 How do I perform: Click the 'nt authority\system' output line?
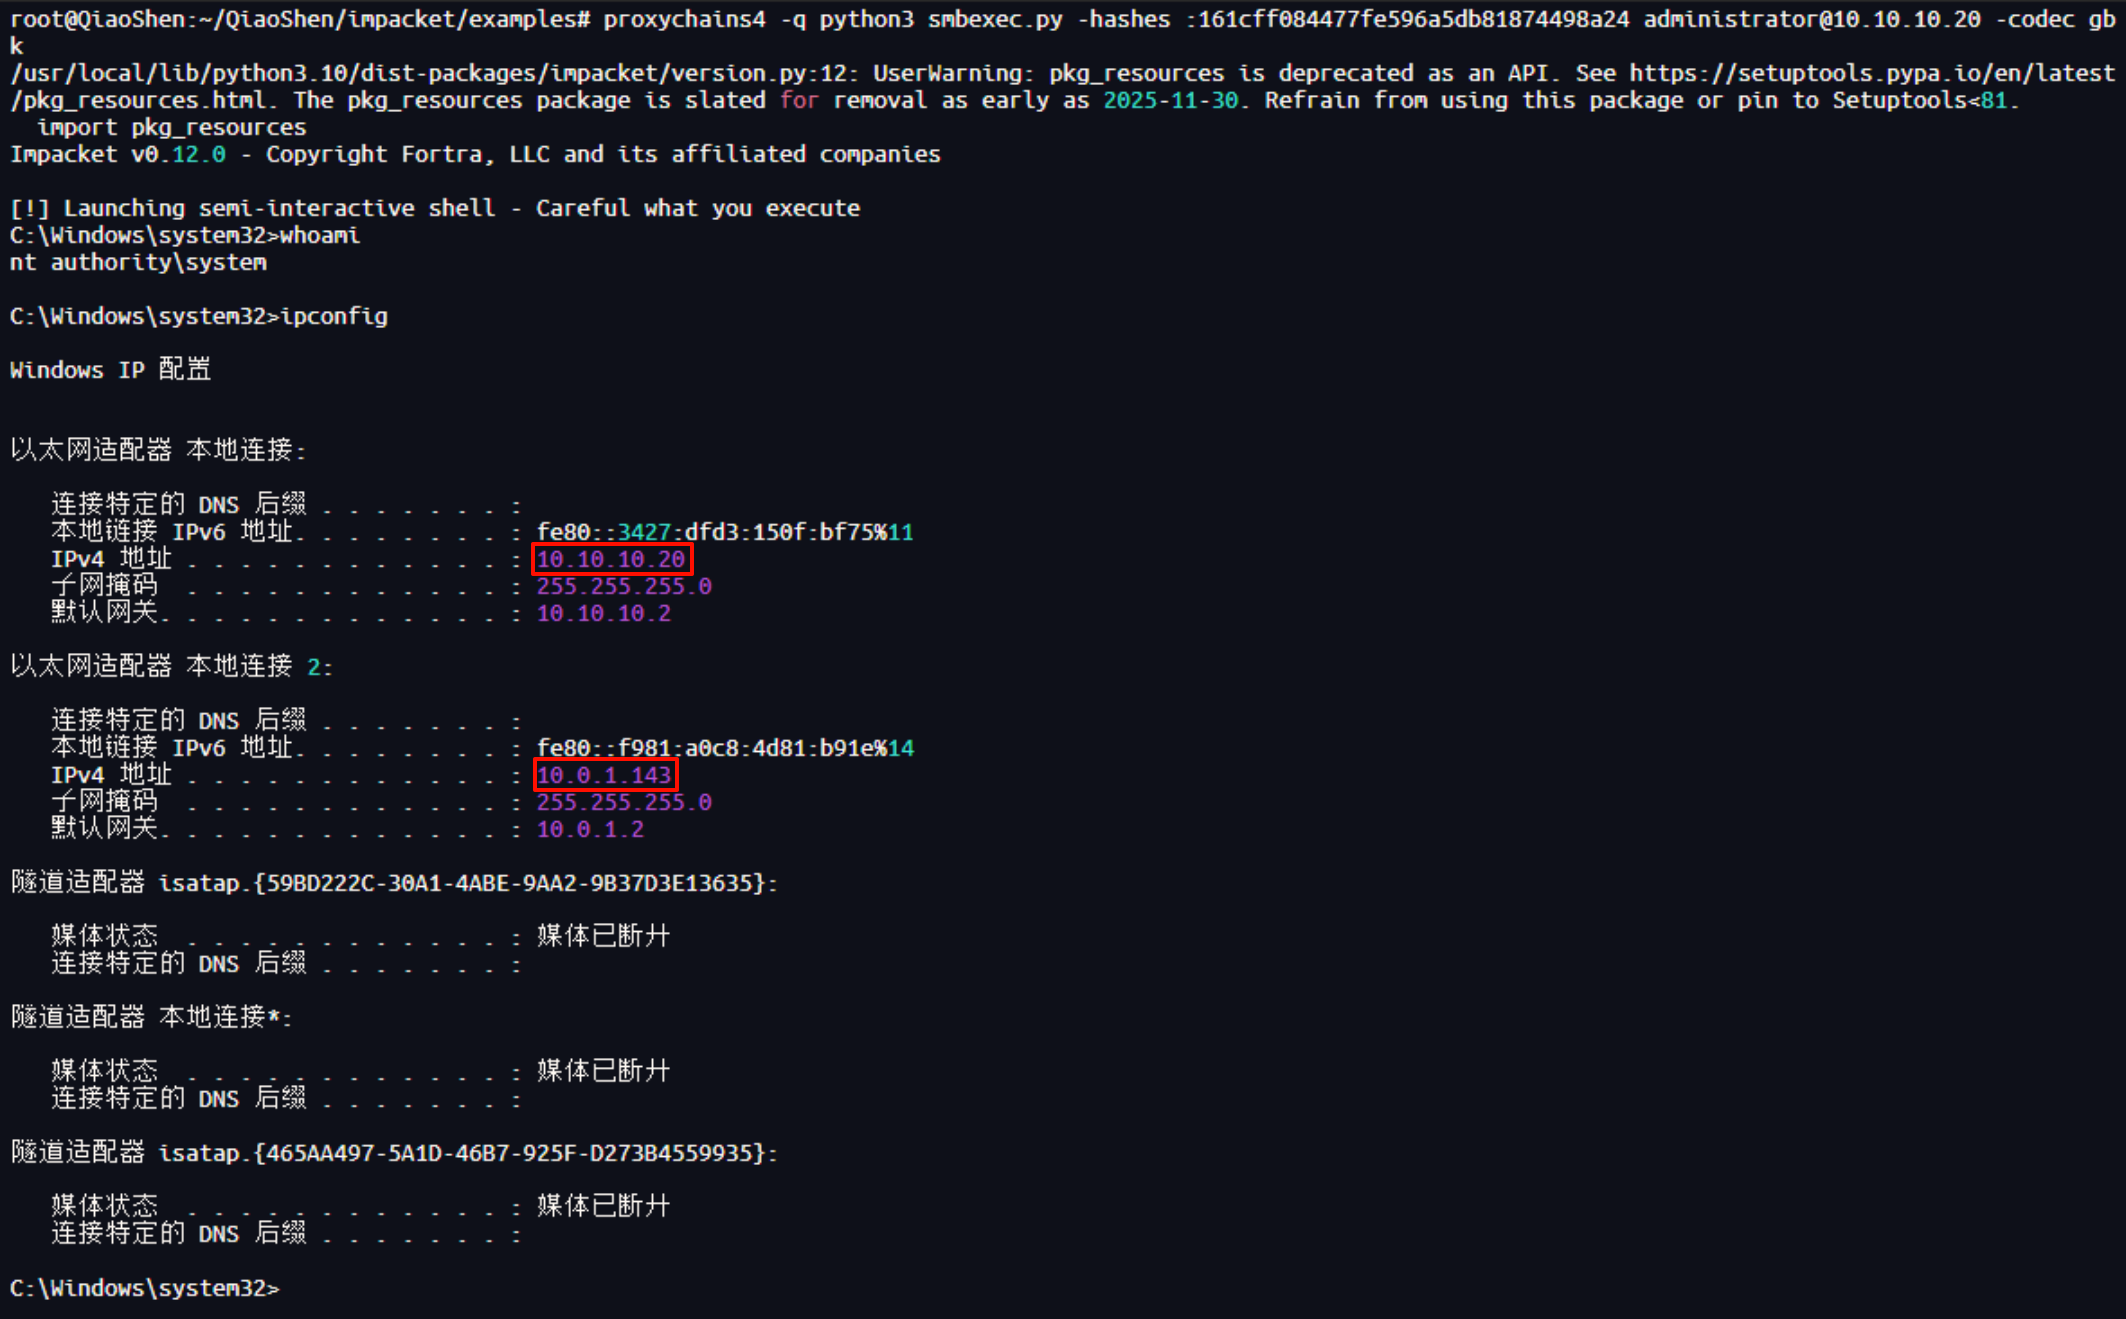(138, 262)
